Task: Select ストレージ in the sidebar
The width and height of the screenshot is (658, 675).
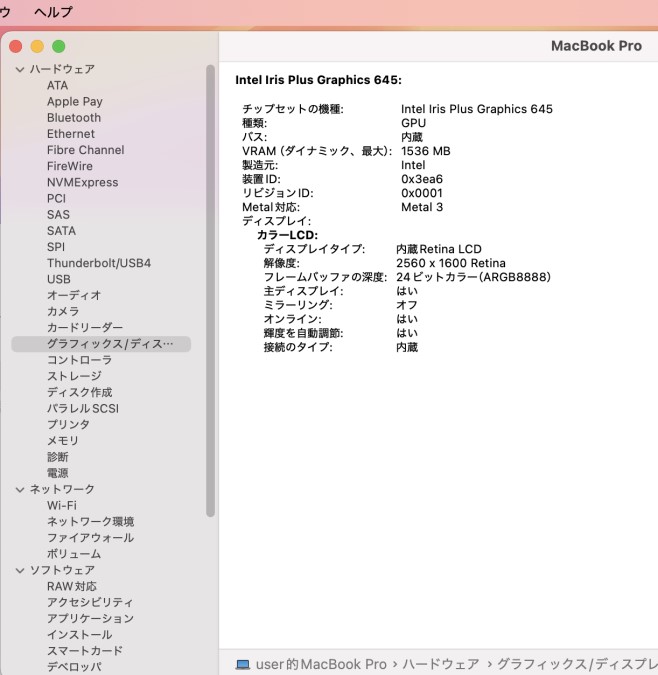Action: point(74,376)
